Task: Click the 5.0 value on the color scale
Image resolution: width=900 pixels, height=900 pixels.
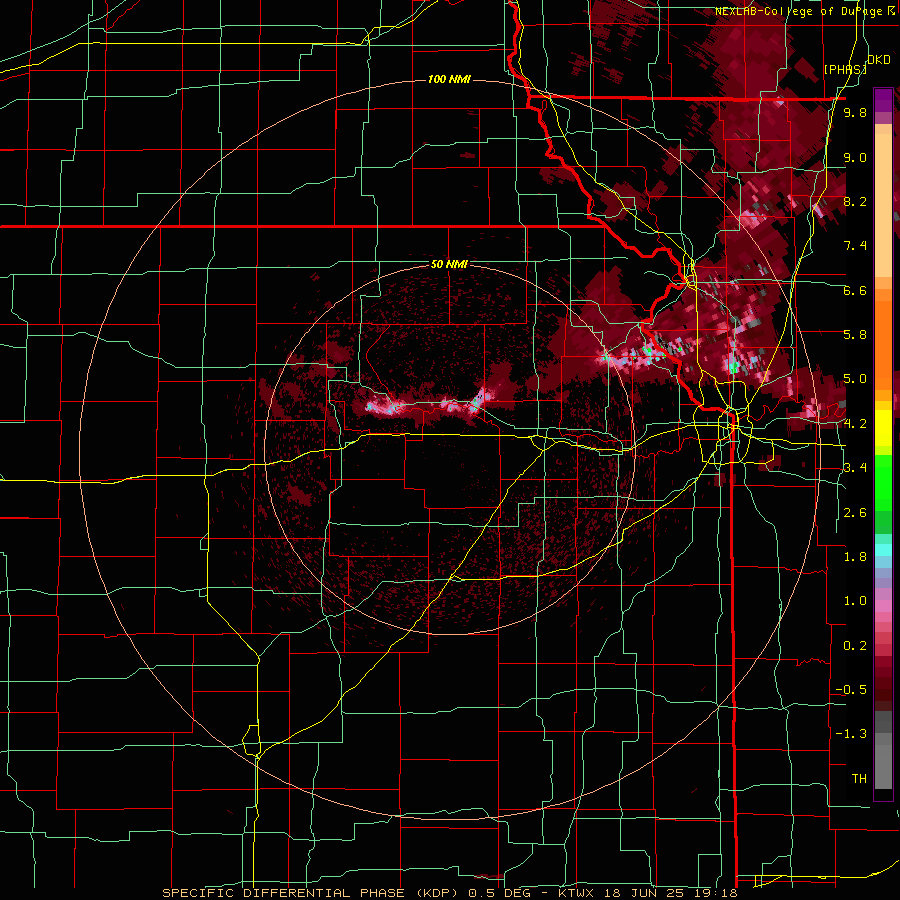Action: tap(855, 379)
